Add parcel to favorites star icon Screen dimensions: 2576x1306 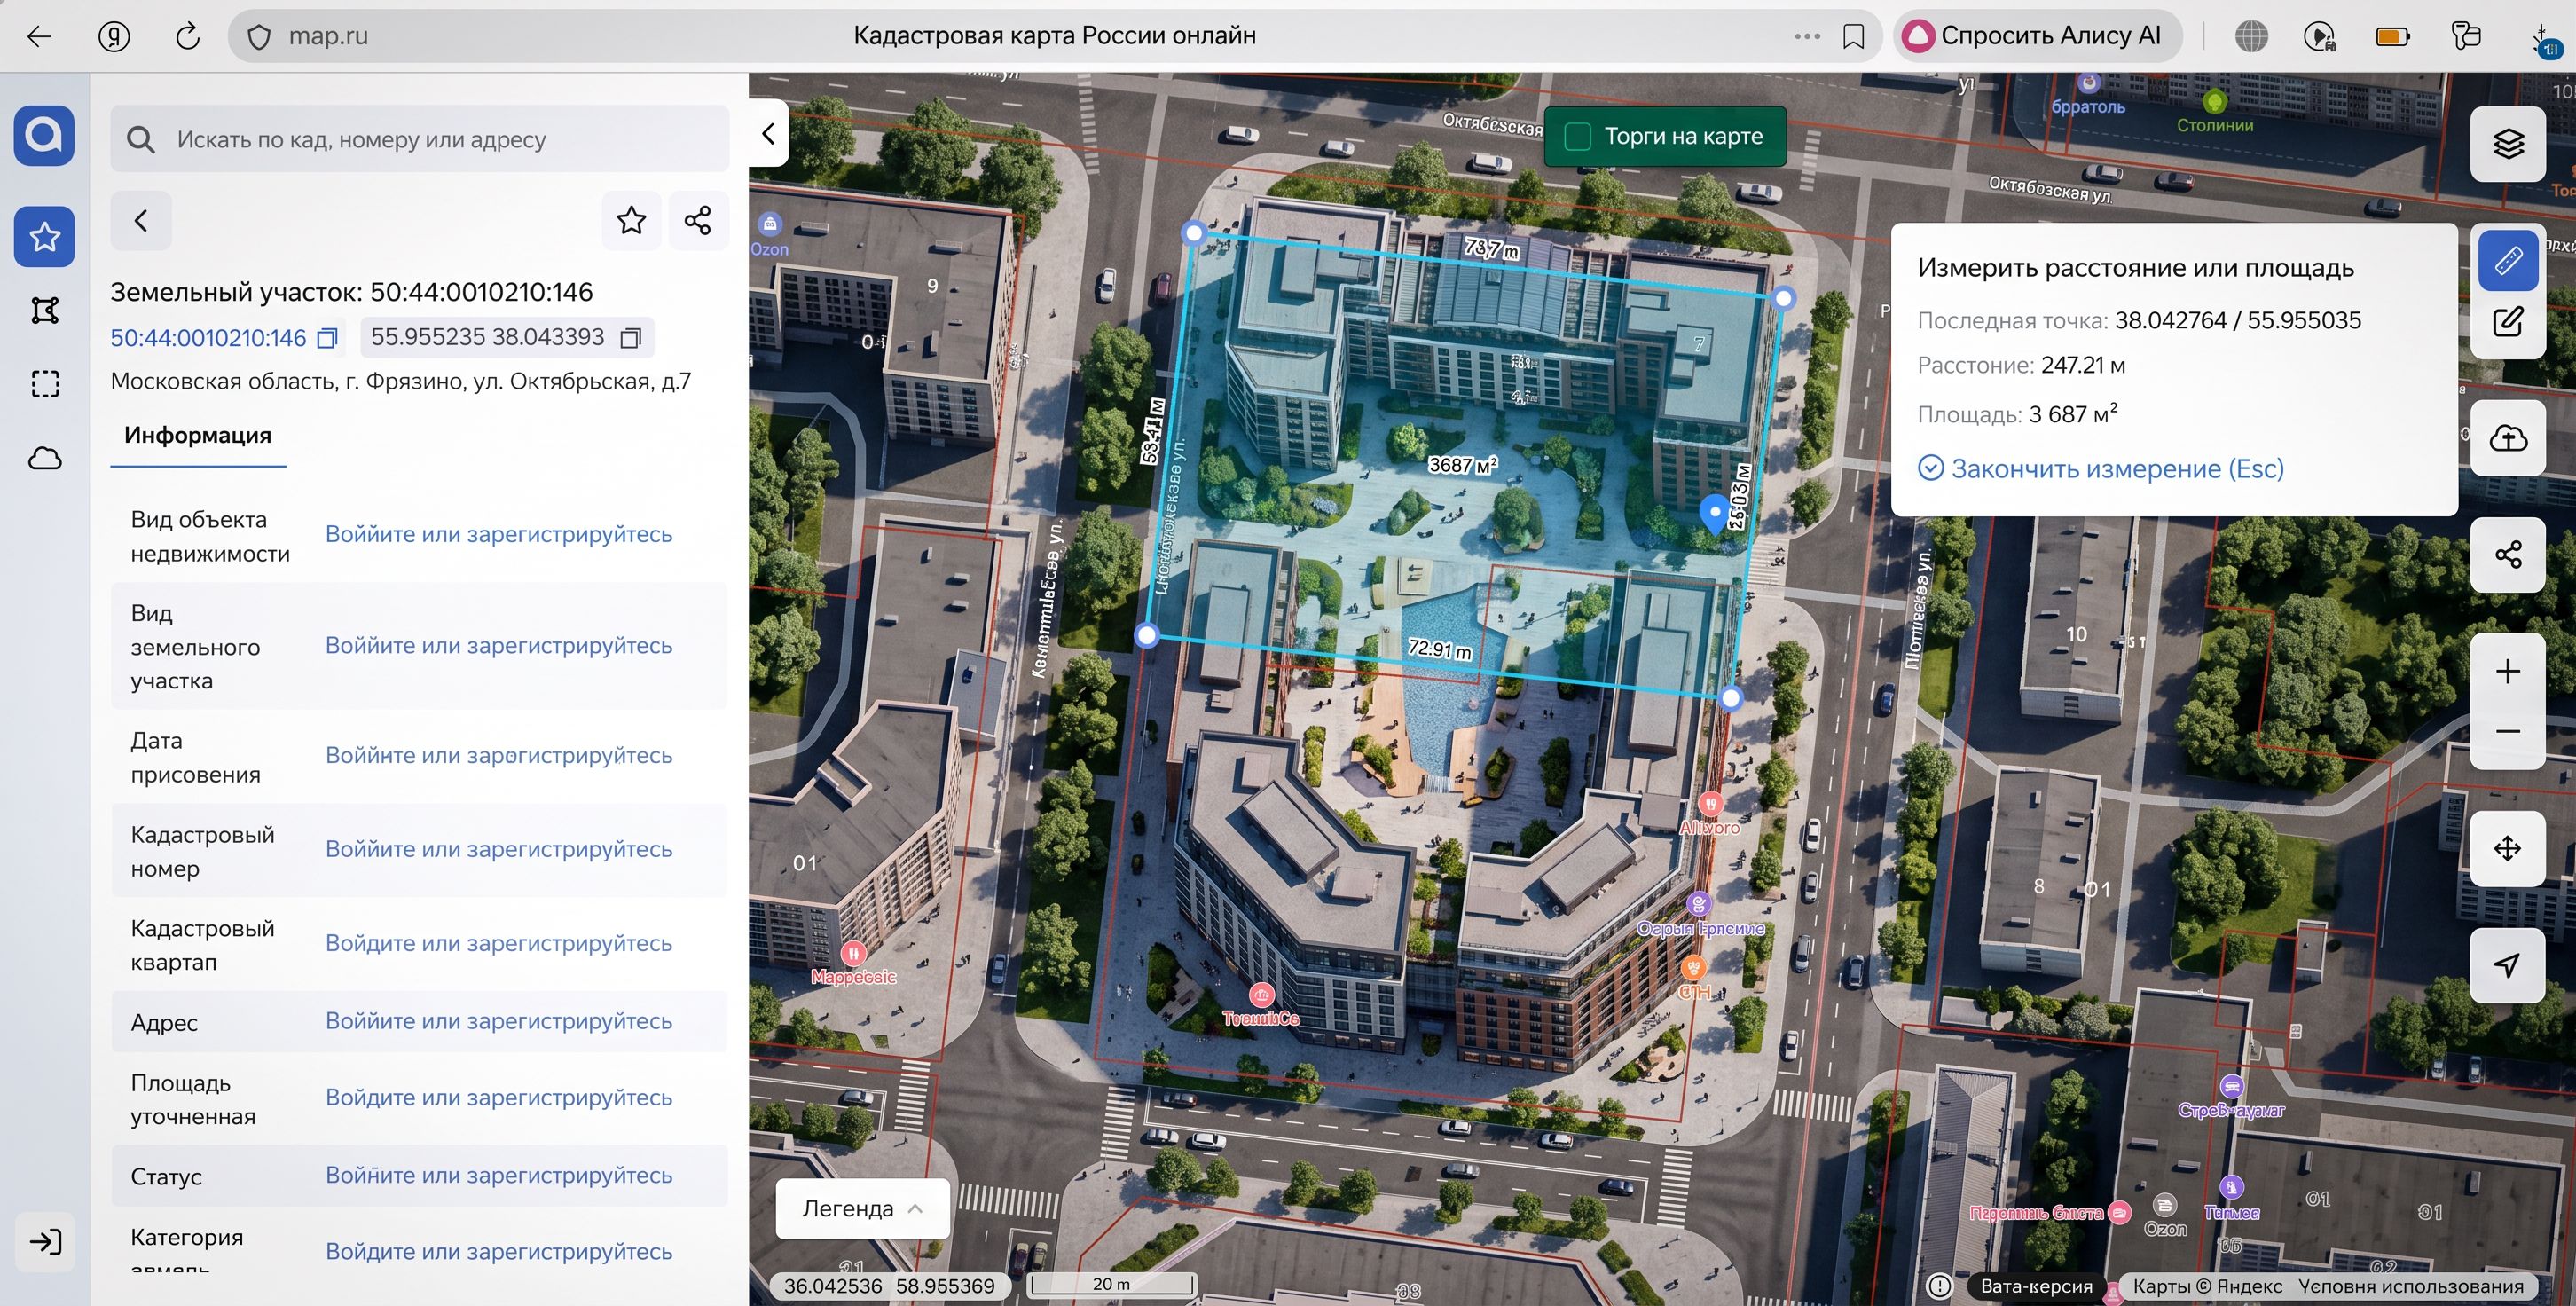click(x=631, y=220)
